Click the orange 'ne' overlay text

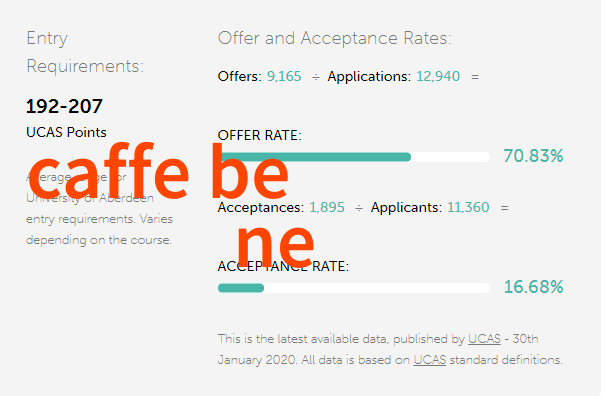(275, 243)
